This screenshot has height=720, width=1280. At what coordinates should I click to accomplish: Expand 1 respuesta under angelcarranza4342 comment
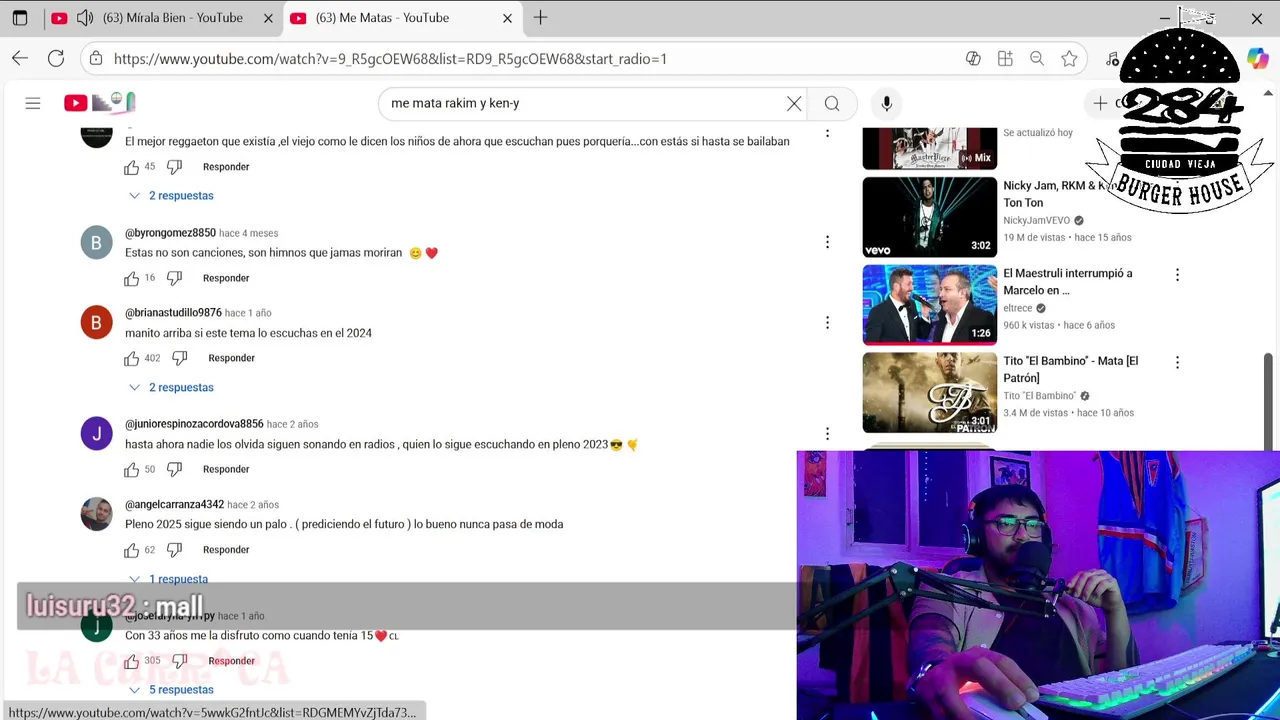tap(169, 579)
